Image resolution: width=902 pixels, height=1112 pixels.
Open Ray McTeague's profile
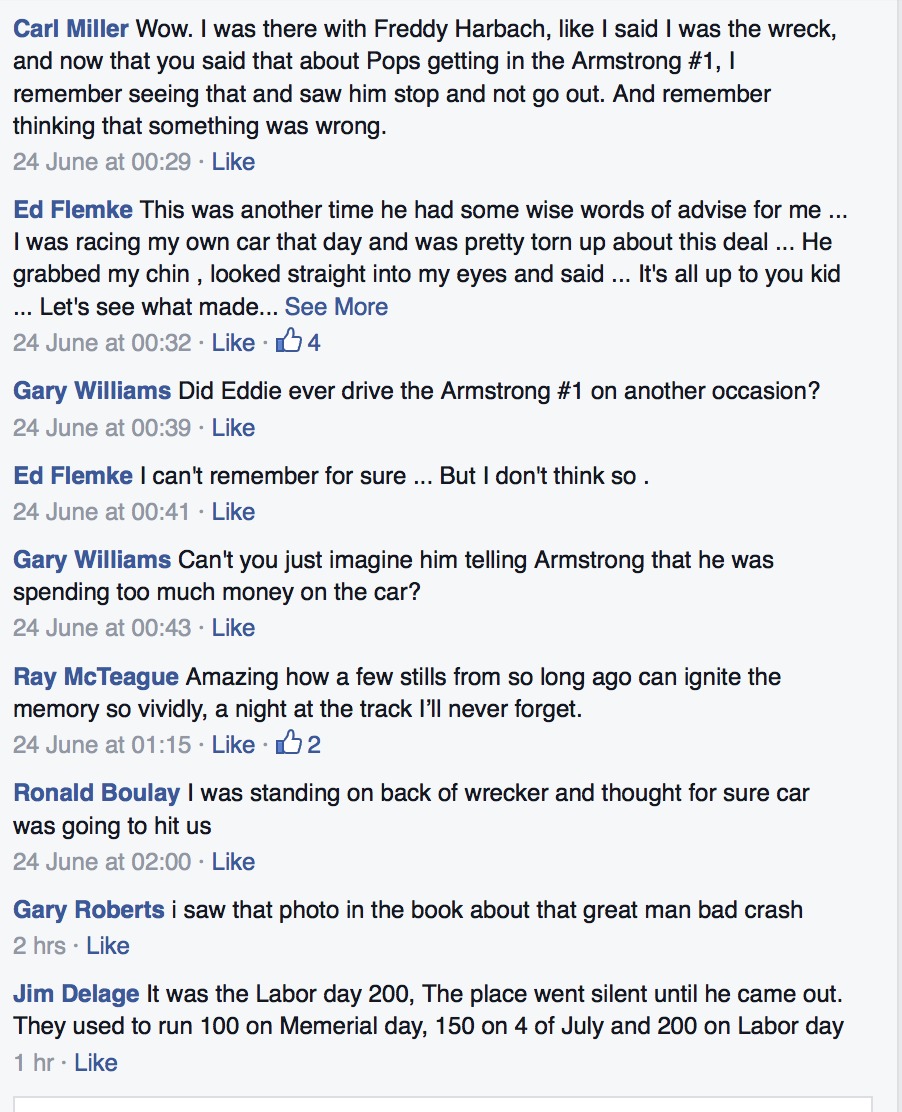click(96, 677)
